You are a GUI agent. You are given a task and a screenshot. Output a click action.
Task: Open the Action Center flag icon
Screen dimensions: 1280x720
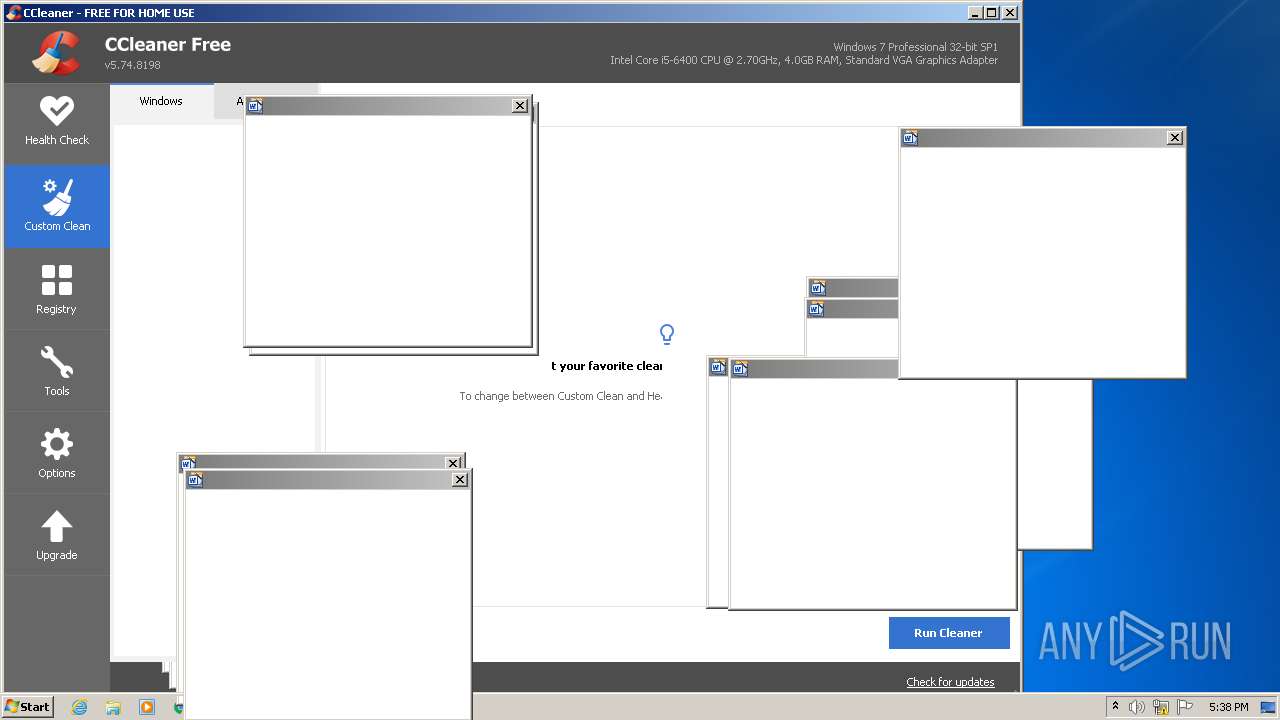coord(1184,707)
